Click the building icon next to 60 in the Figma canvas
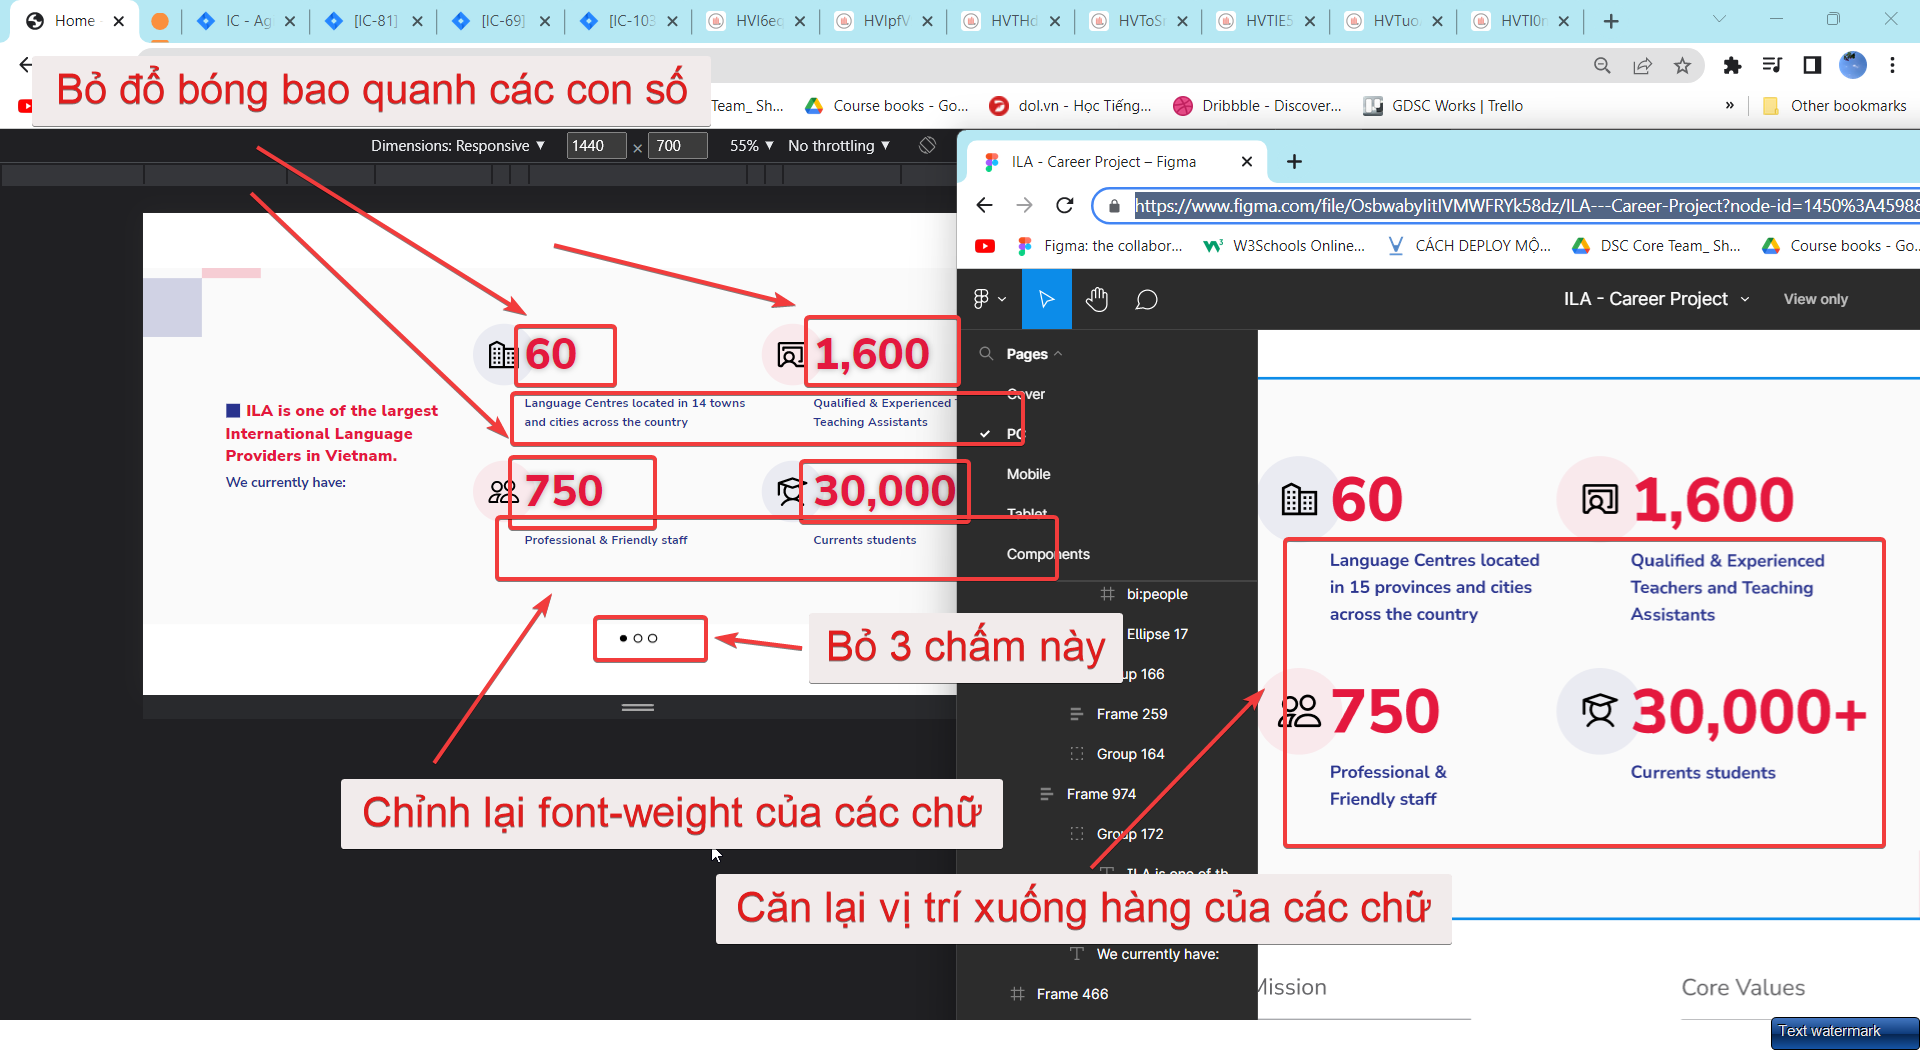The height and width of the screenshot is (1050, 1920). pyautogui.click(x=1299, y=498)
